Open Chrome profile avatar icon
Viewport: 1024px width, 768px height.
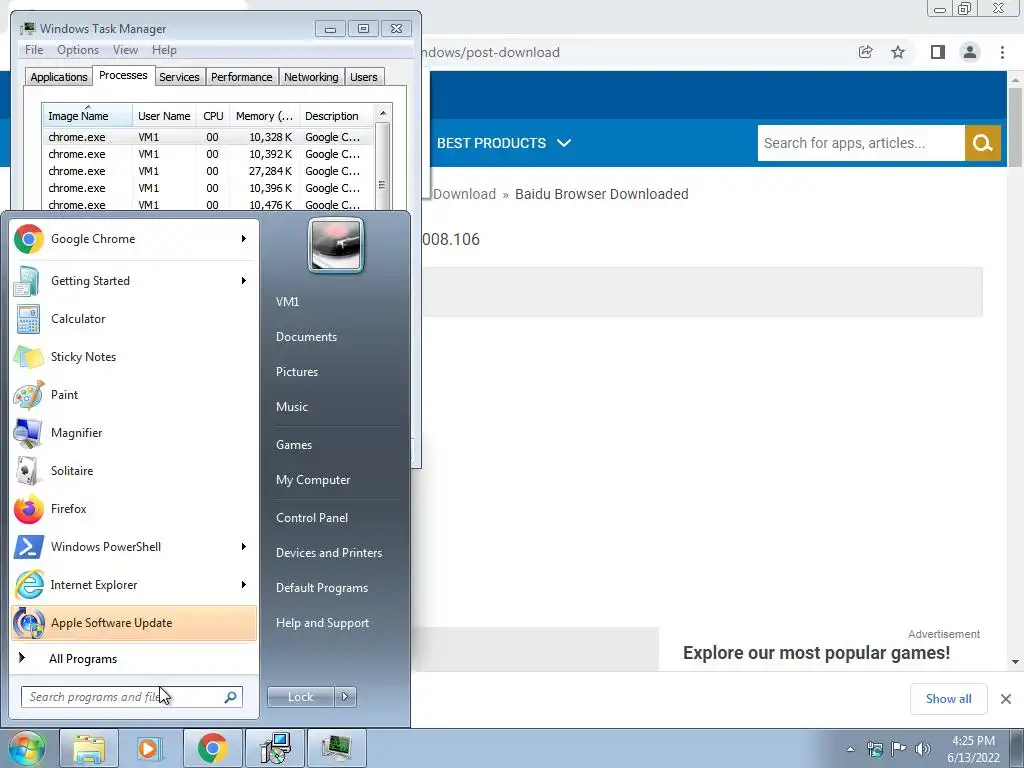[970, 52]
